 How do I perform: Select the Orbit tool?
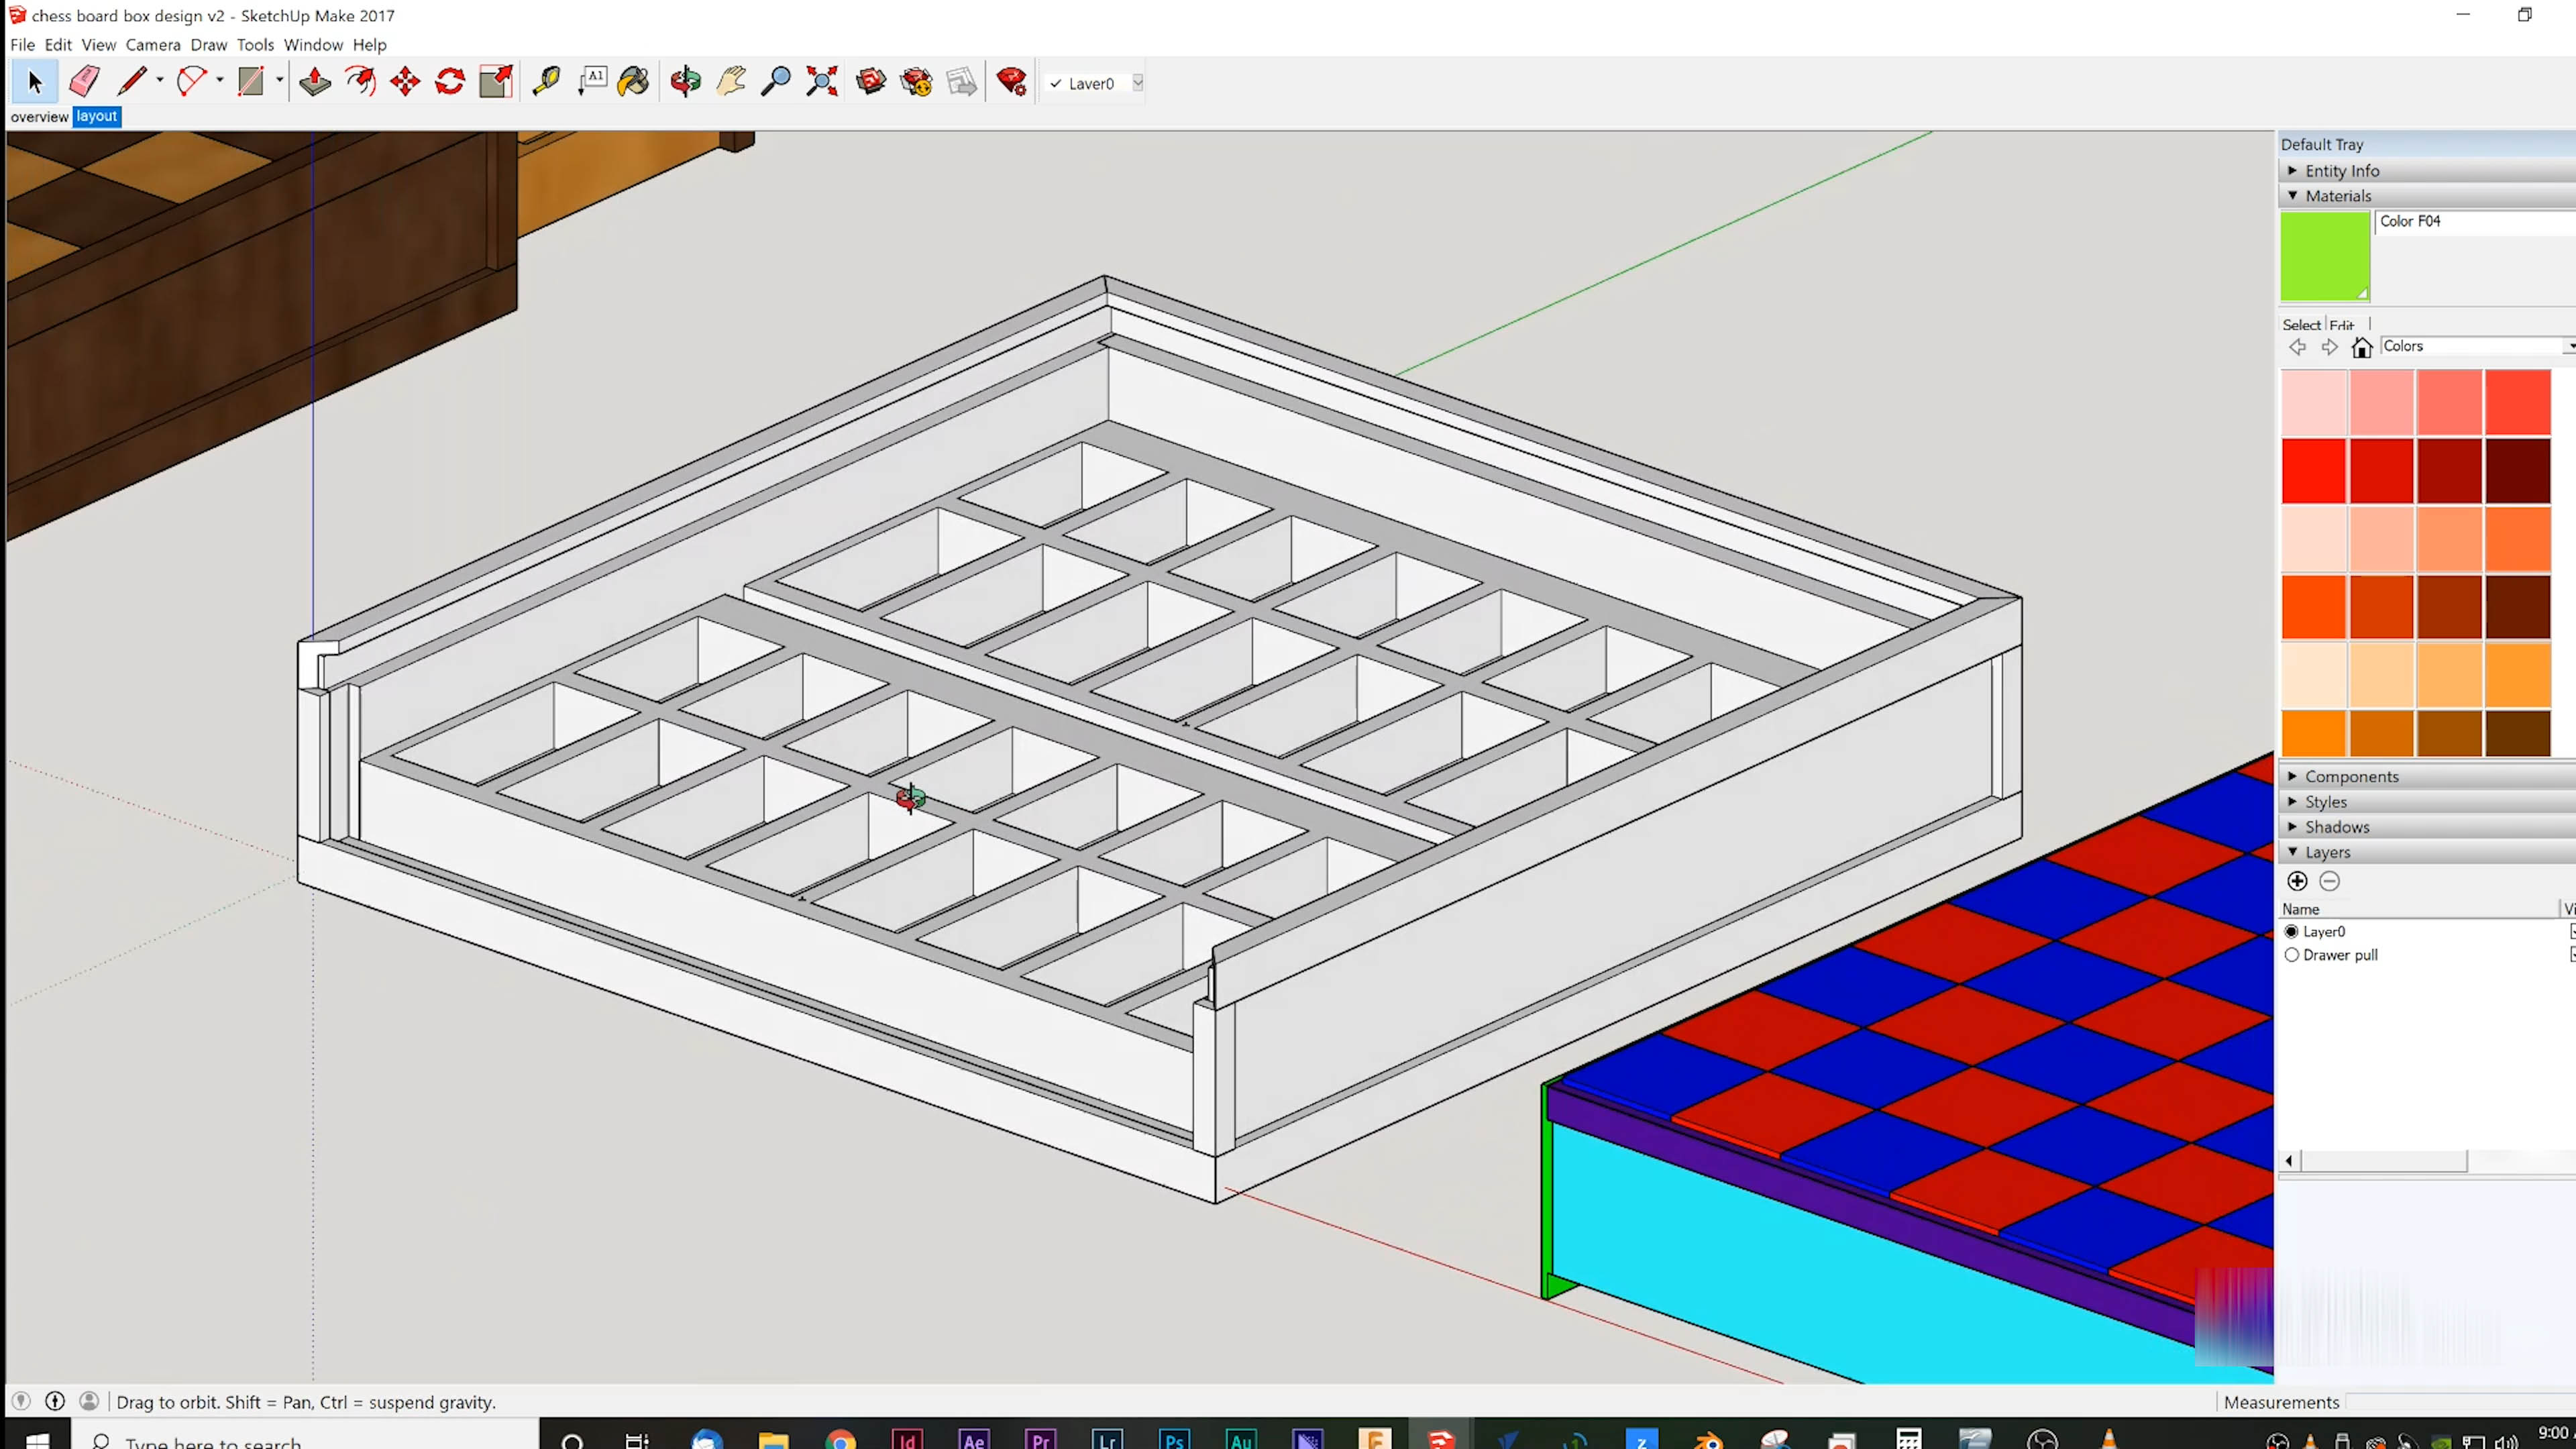click(x=686, y=82)
